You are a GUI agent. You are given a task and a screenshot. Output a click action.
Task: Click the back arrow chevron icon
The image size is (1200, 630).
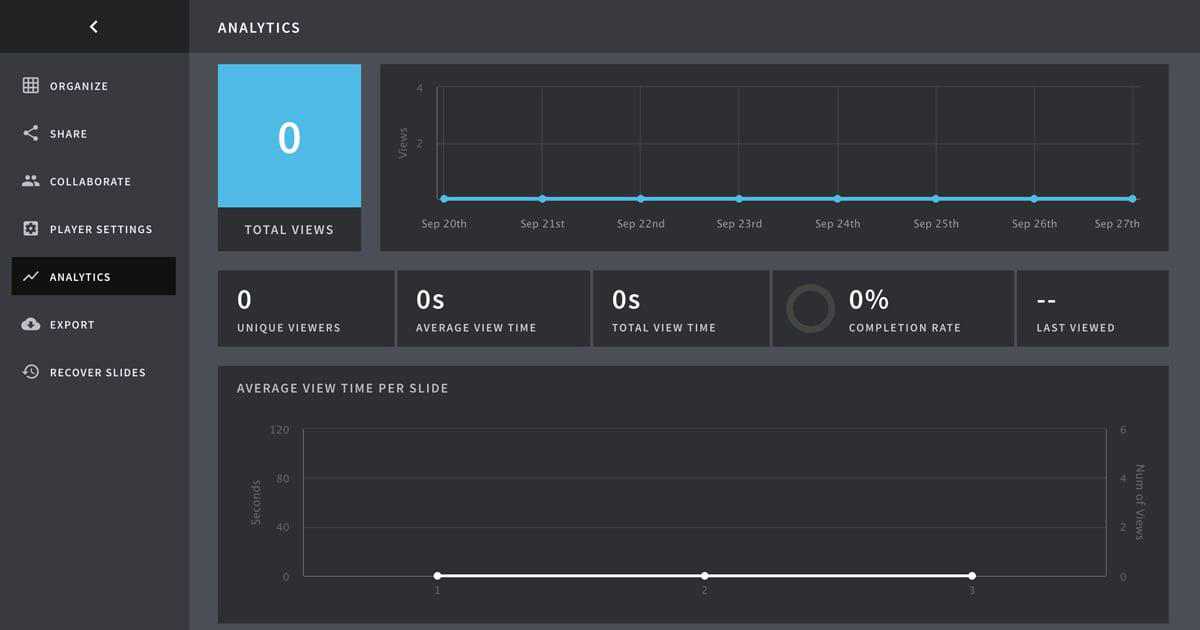(x=94, y=27)
